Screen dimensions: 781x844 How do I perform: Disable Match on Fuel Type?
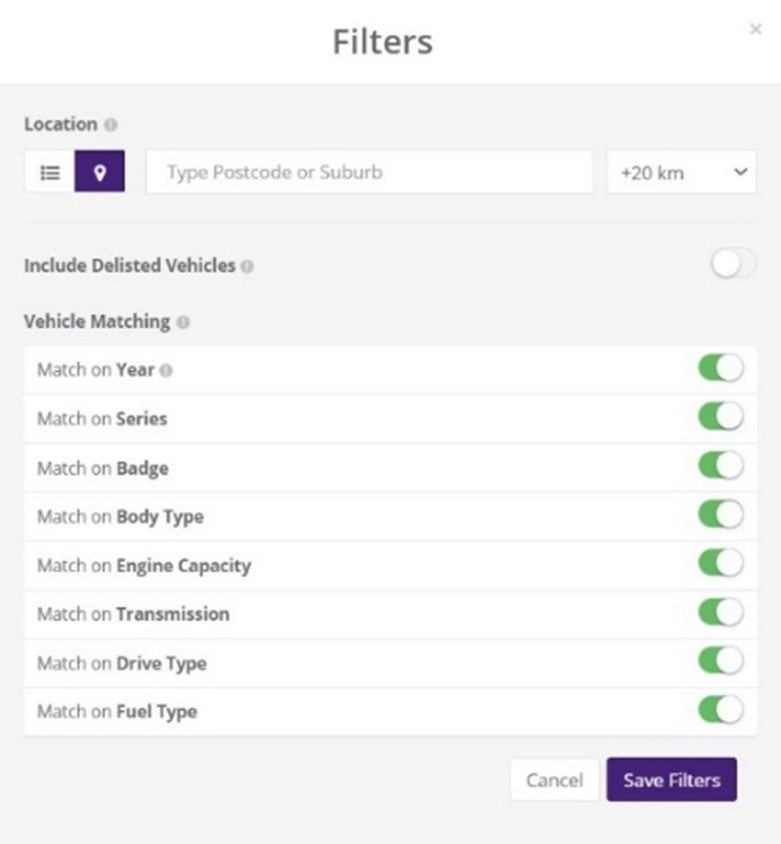(x=721, y=710)
